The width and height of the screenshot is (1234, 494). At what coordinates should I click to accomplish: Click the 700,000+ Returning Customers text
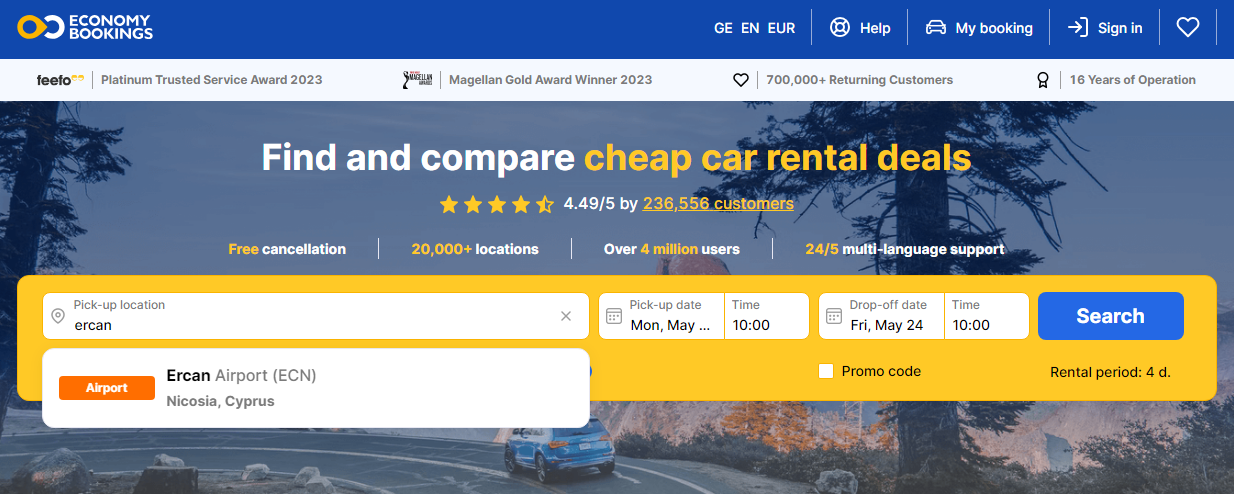coord(860,80)
